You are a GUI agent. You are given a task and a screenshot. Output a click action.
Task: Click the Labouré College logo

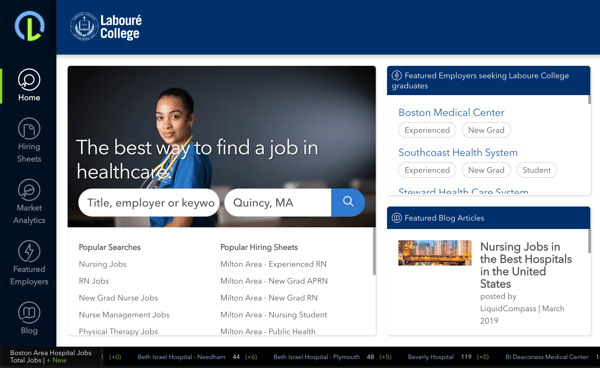tap(106, 27)
